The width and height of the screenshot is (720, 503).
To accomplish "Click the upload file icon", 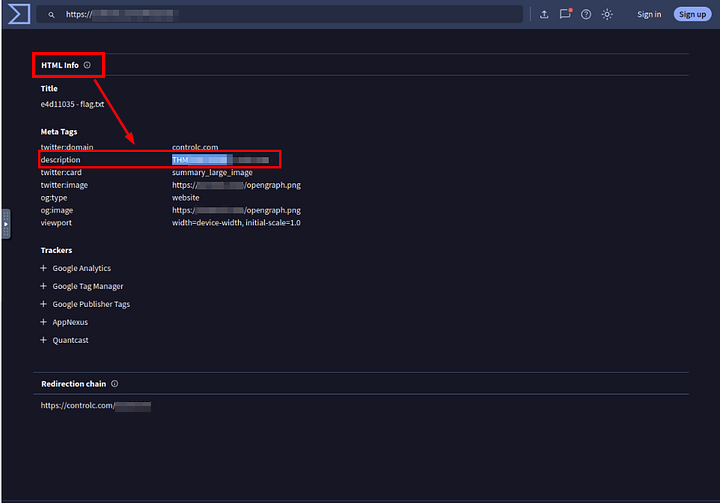I will [x=544, y=14].
